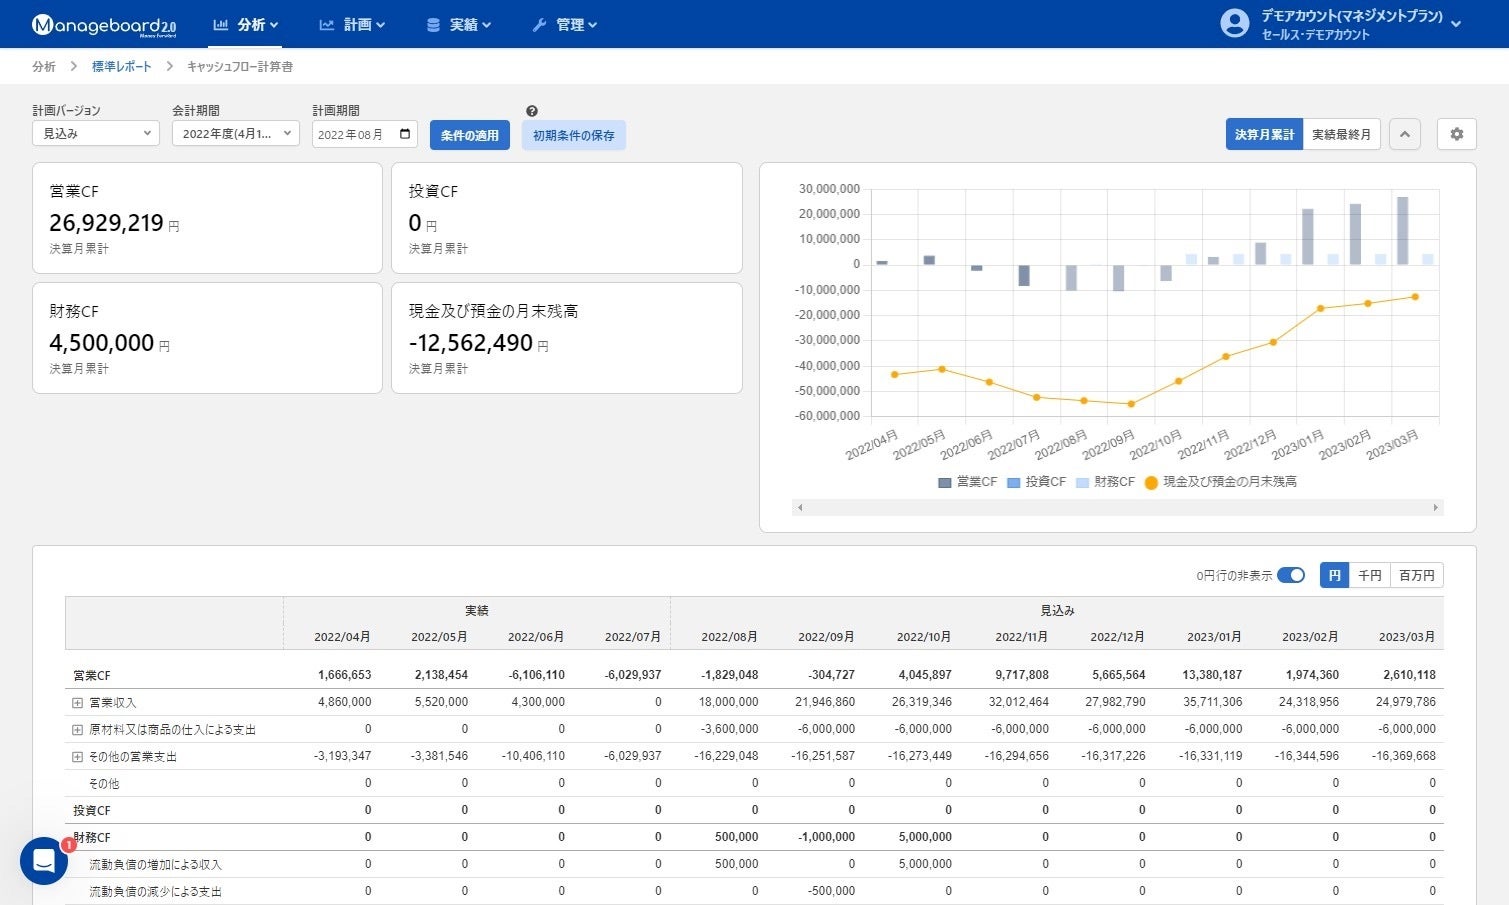
Task: Click the Manageboard 2.0 logo
Action: point(104,25)
